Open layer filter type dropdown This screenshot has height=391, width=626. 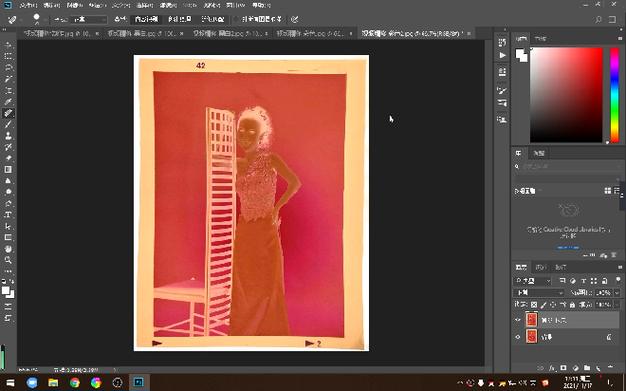pyautogui.click(x=533, y=281)
